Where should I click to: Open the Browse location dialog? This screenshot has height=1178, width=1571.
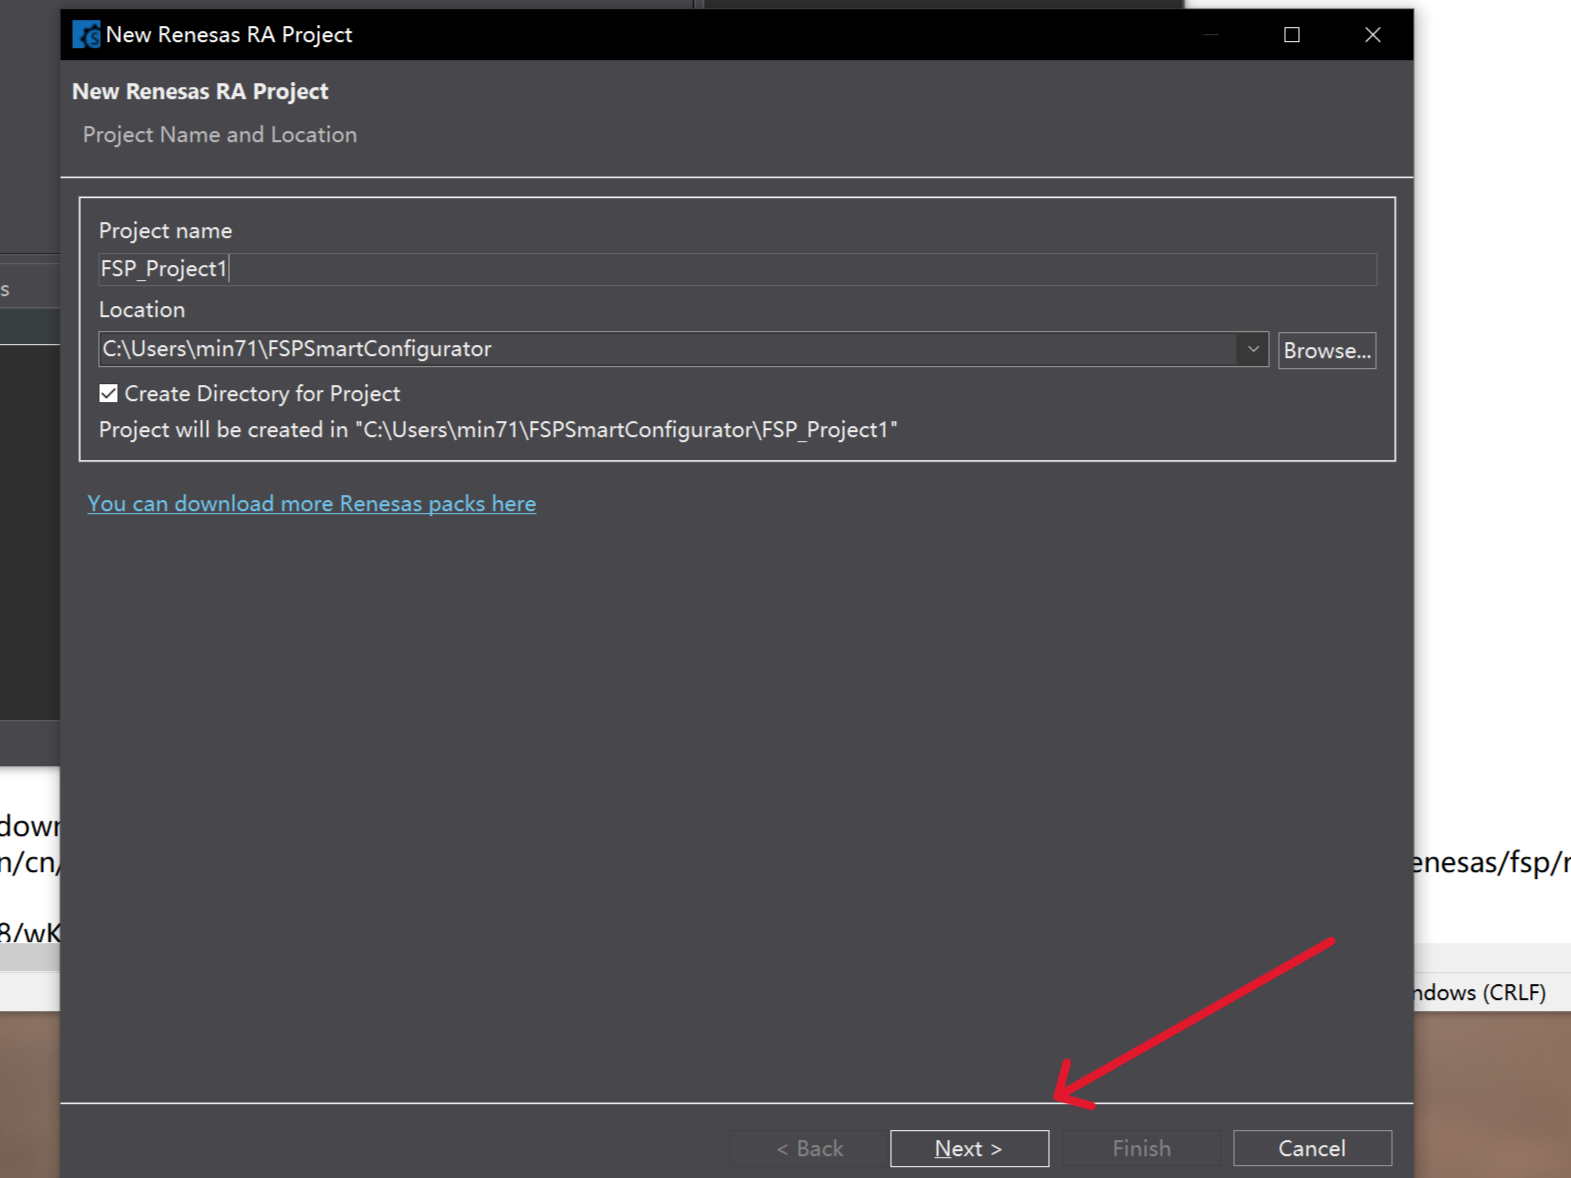(1327, 350)
